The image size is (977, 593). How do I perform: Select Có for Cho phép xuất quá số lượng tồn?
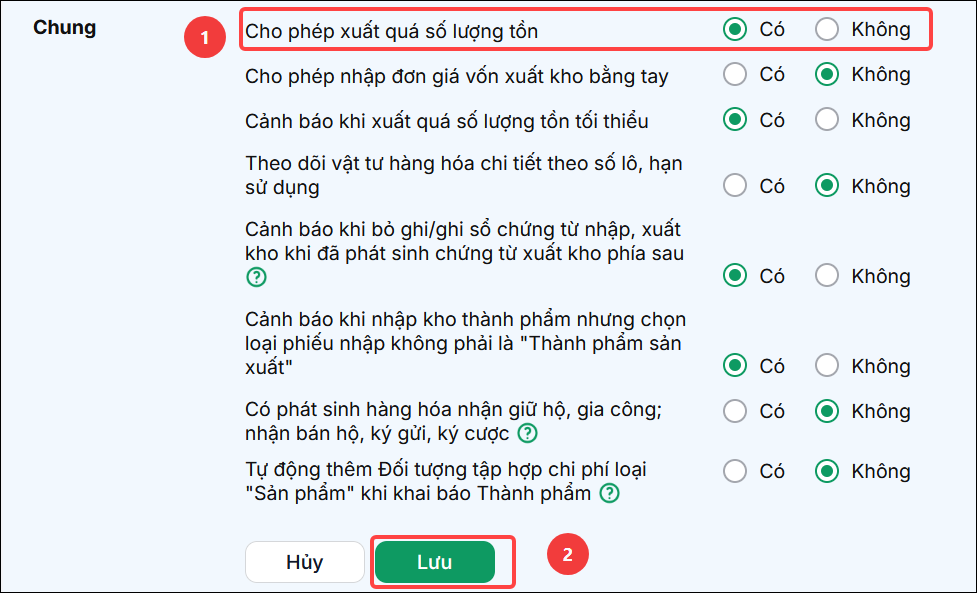(735, 29)
